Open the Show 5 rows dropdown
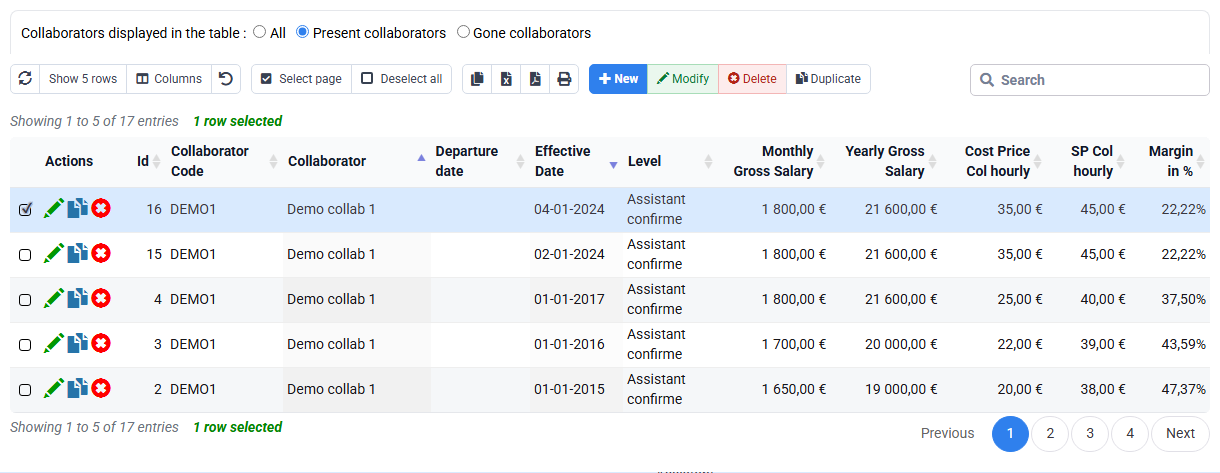This screenshot has height=473, width=1220. tap(83, 79)
